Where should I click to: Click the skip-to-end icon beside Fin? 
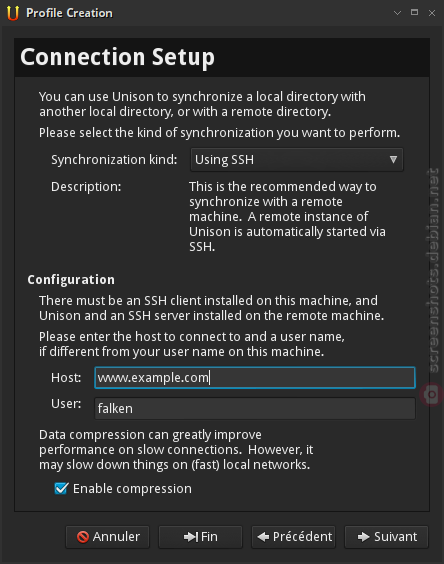(x=191, y=537)
